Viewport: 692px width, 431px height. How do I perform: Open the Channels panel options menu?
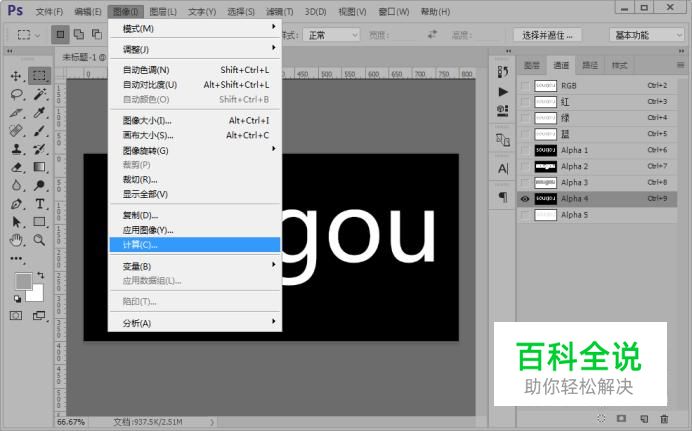click(x=680, y=65)
